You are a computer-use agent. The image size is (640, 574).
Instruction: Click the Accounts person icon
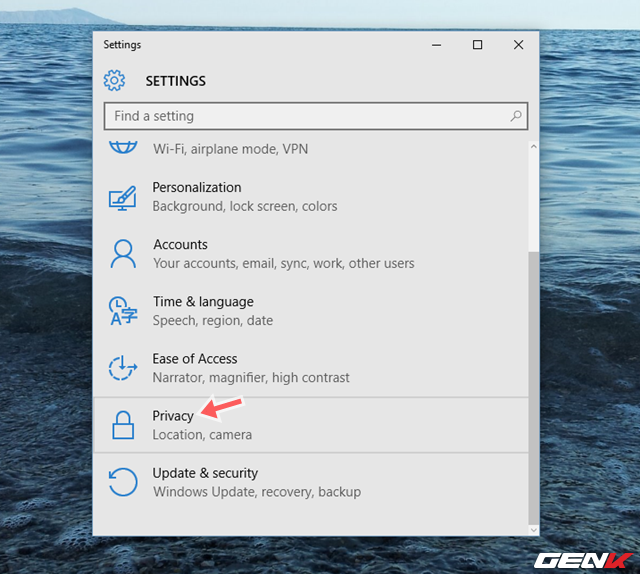[x=122, y=254]
